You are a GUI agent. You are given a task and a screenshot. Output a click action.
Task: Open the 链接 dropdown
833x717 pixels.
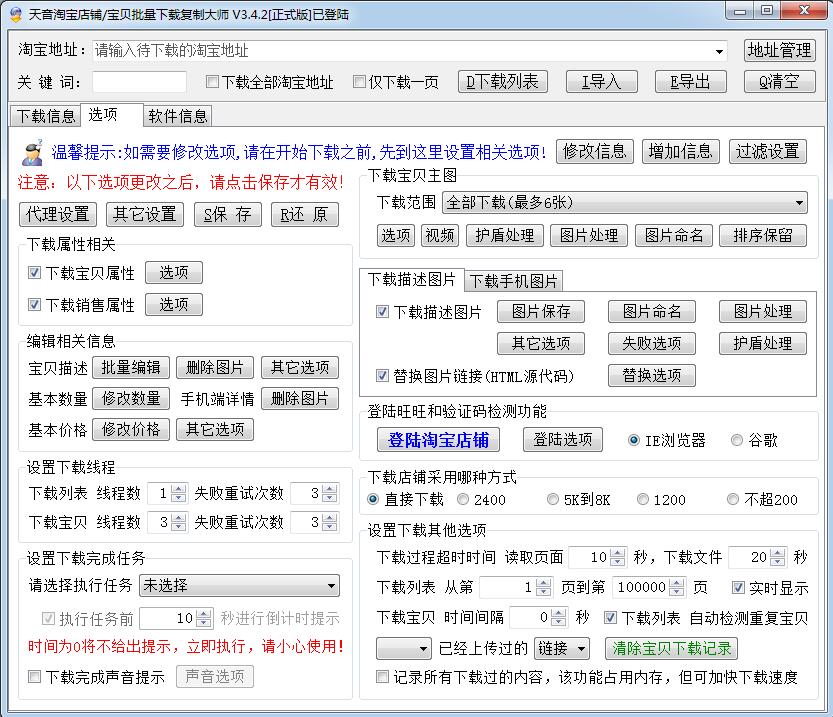click(x=562, y=648)
